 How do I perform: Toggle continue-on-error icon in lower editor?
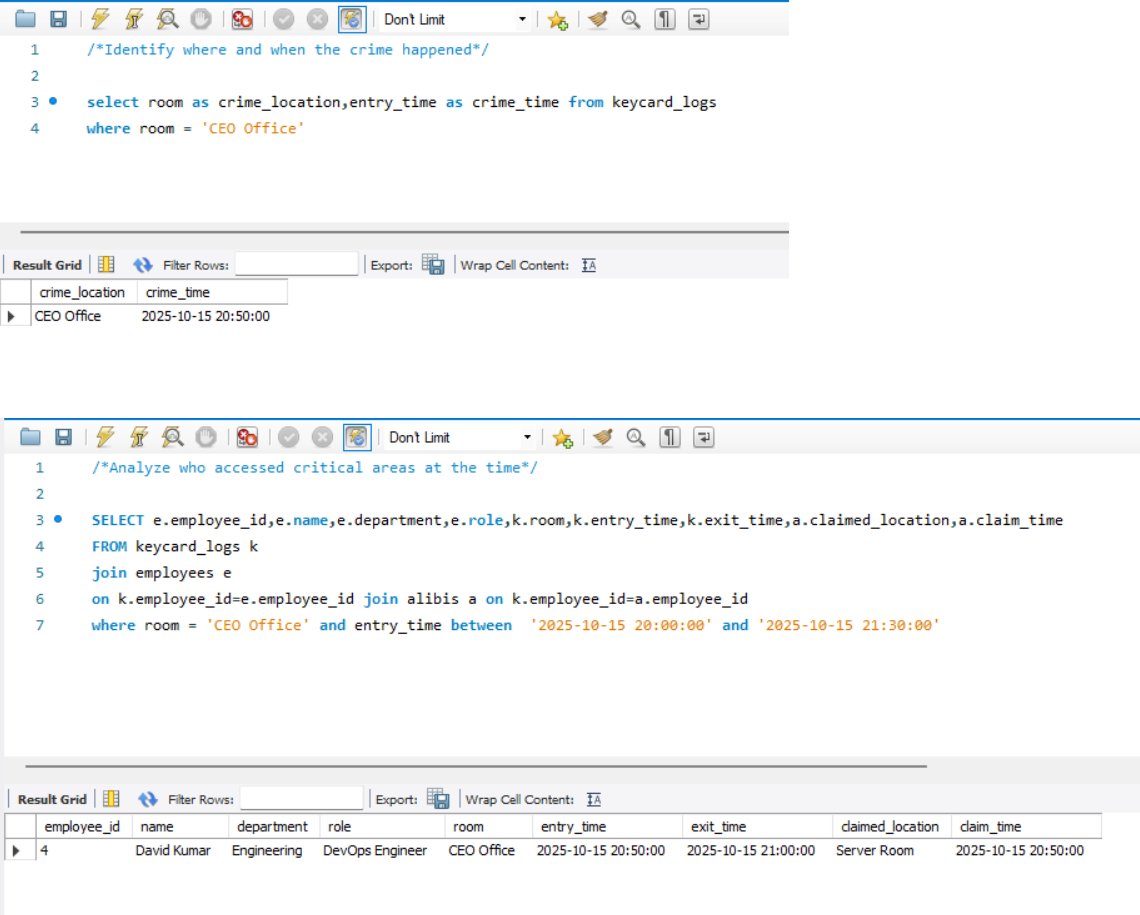point(246,437)
